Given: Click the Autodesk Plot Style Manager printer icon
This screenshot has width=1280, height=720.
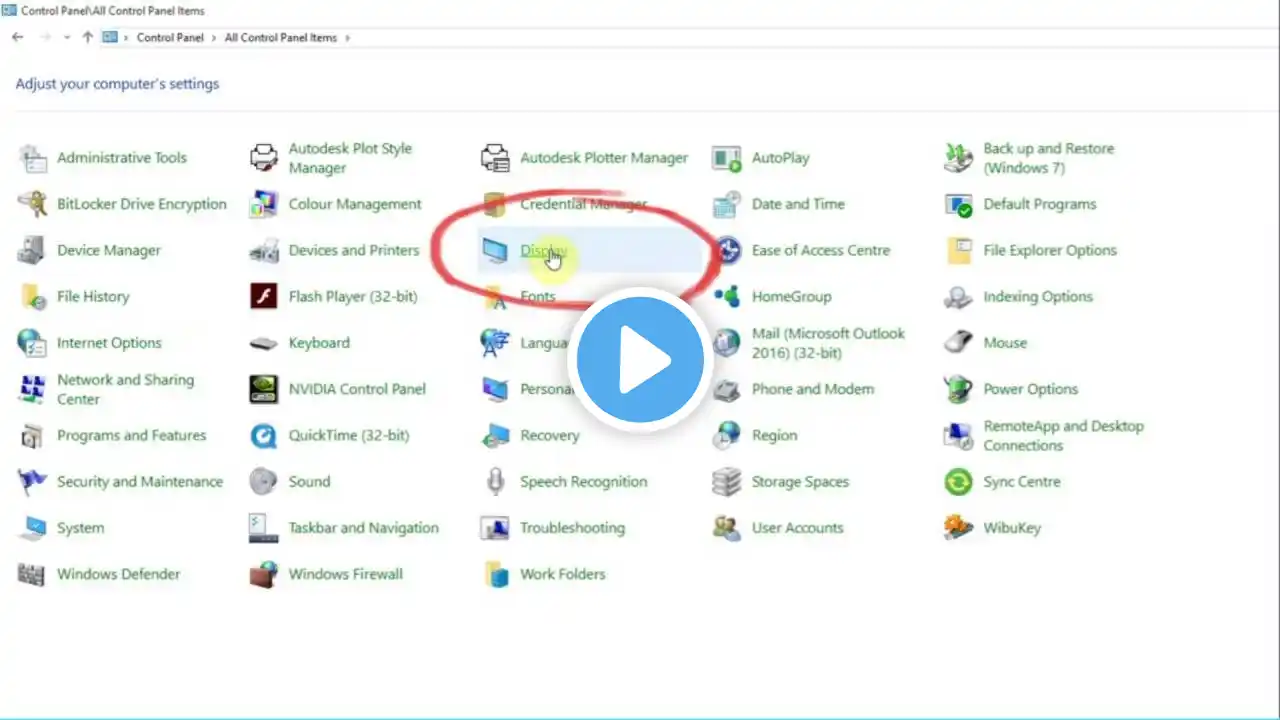Looking at the screenshot, I should click(264, 158).
